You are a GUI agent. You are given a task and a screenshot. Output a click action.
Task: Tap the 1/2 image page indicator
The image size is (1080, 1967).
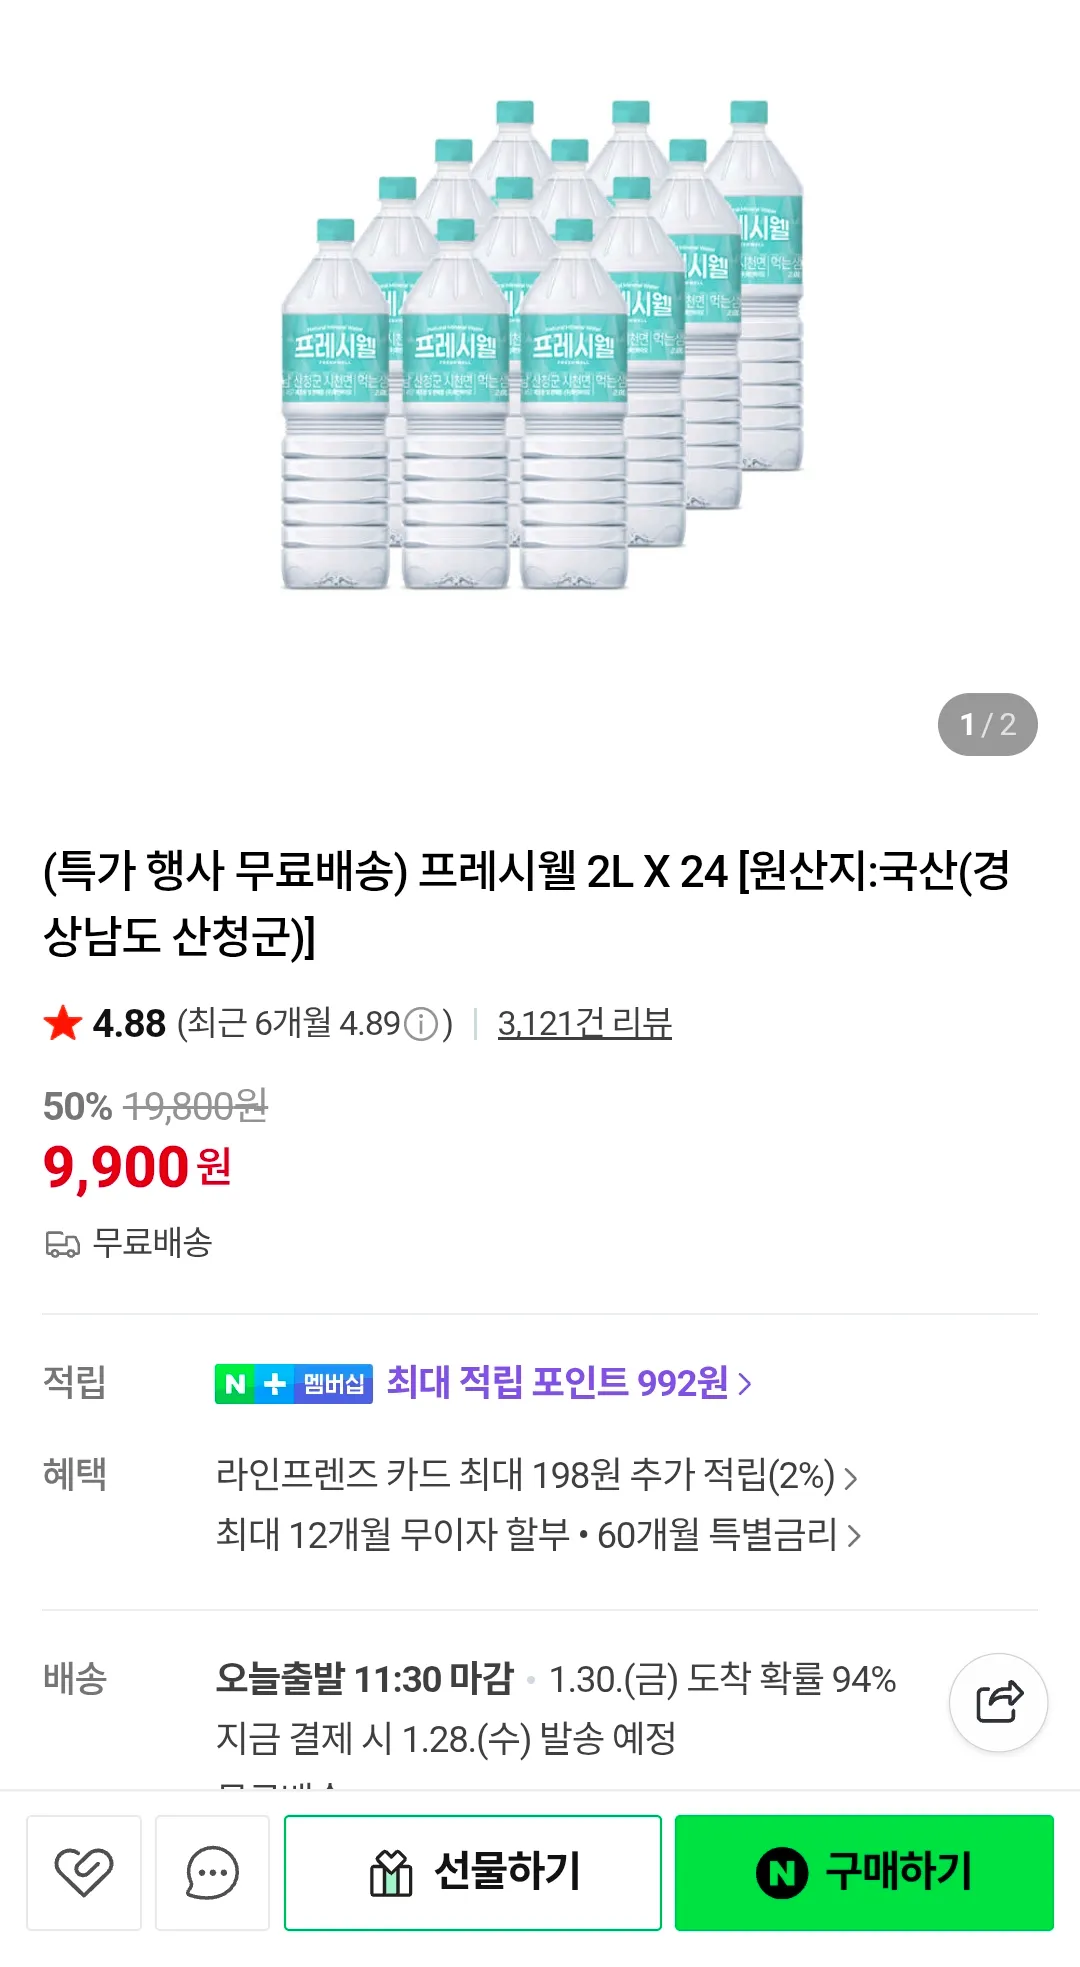point(987,724)
